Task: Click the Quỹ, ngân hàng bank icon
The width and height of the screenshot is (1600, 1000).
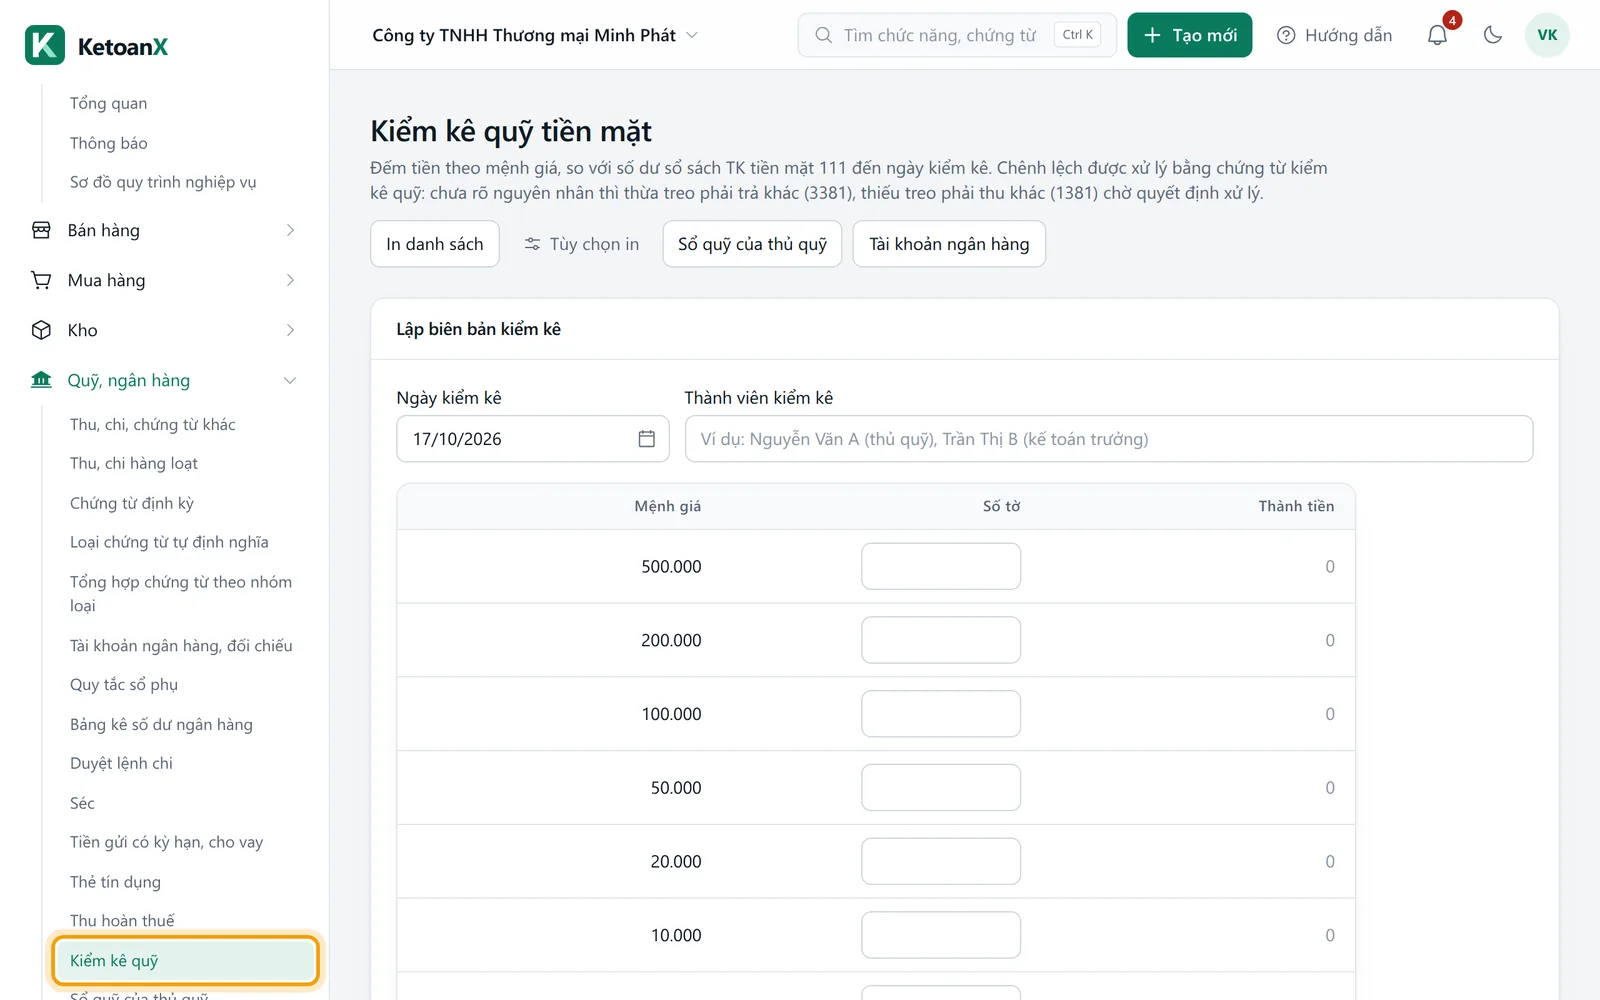Action: point(41,380)
